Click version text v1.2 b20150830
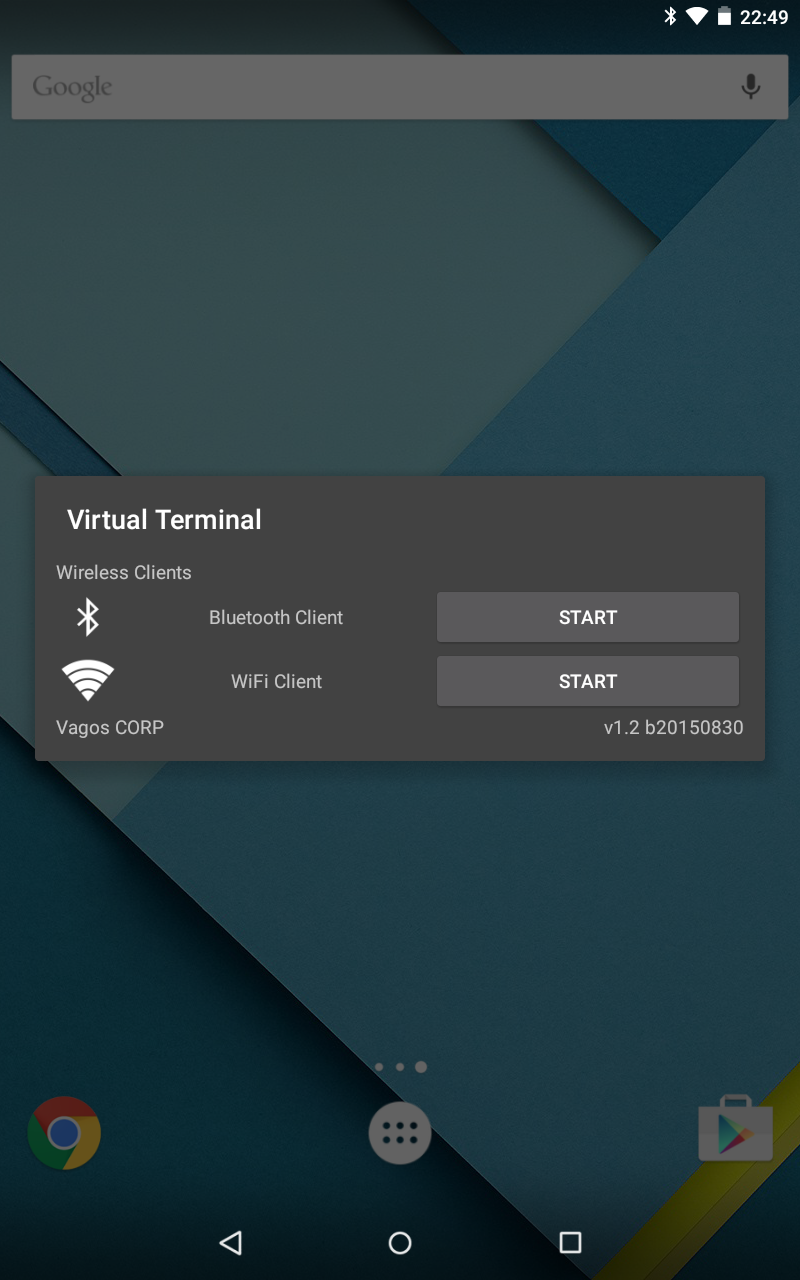 coord(674,728)
